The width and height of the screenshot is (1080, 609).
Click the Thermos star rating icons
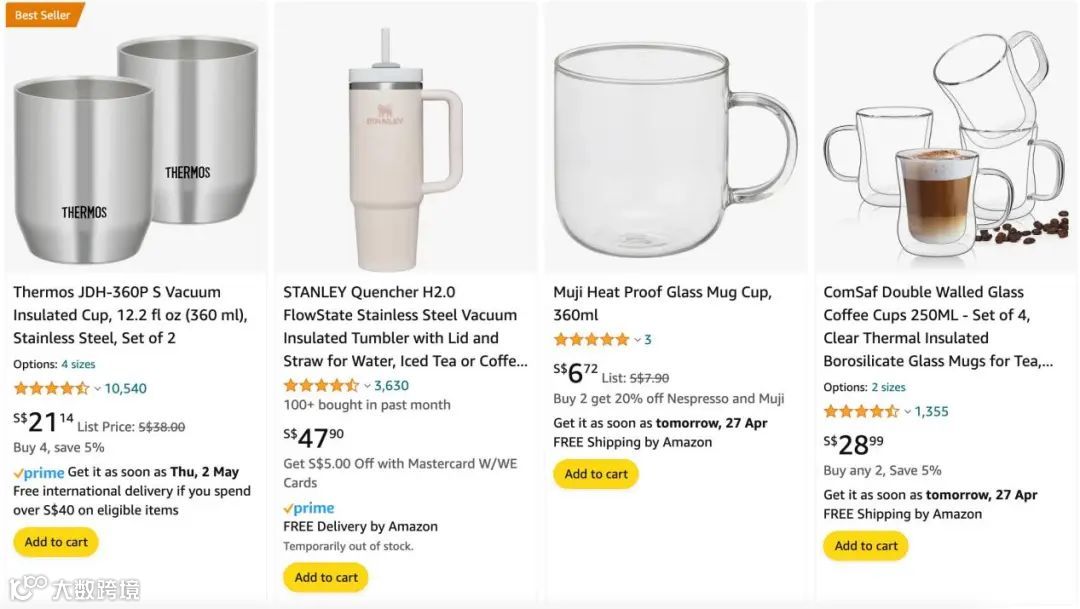click(51, 388)
